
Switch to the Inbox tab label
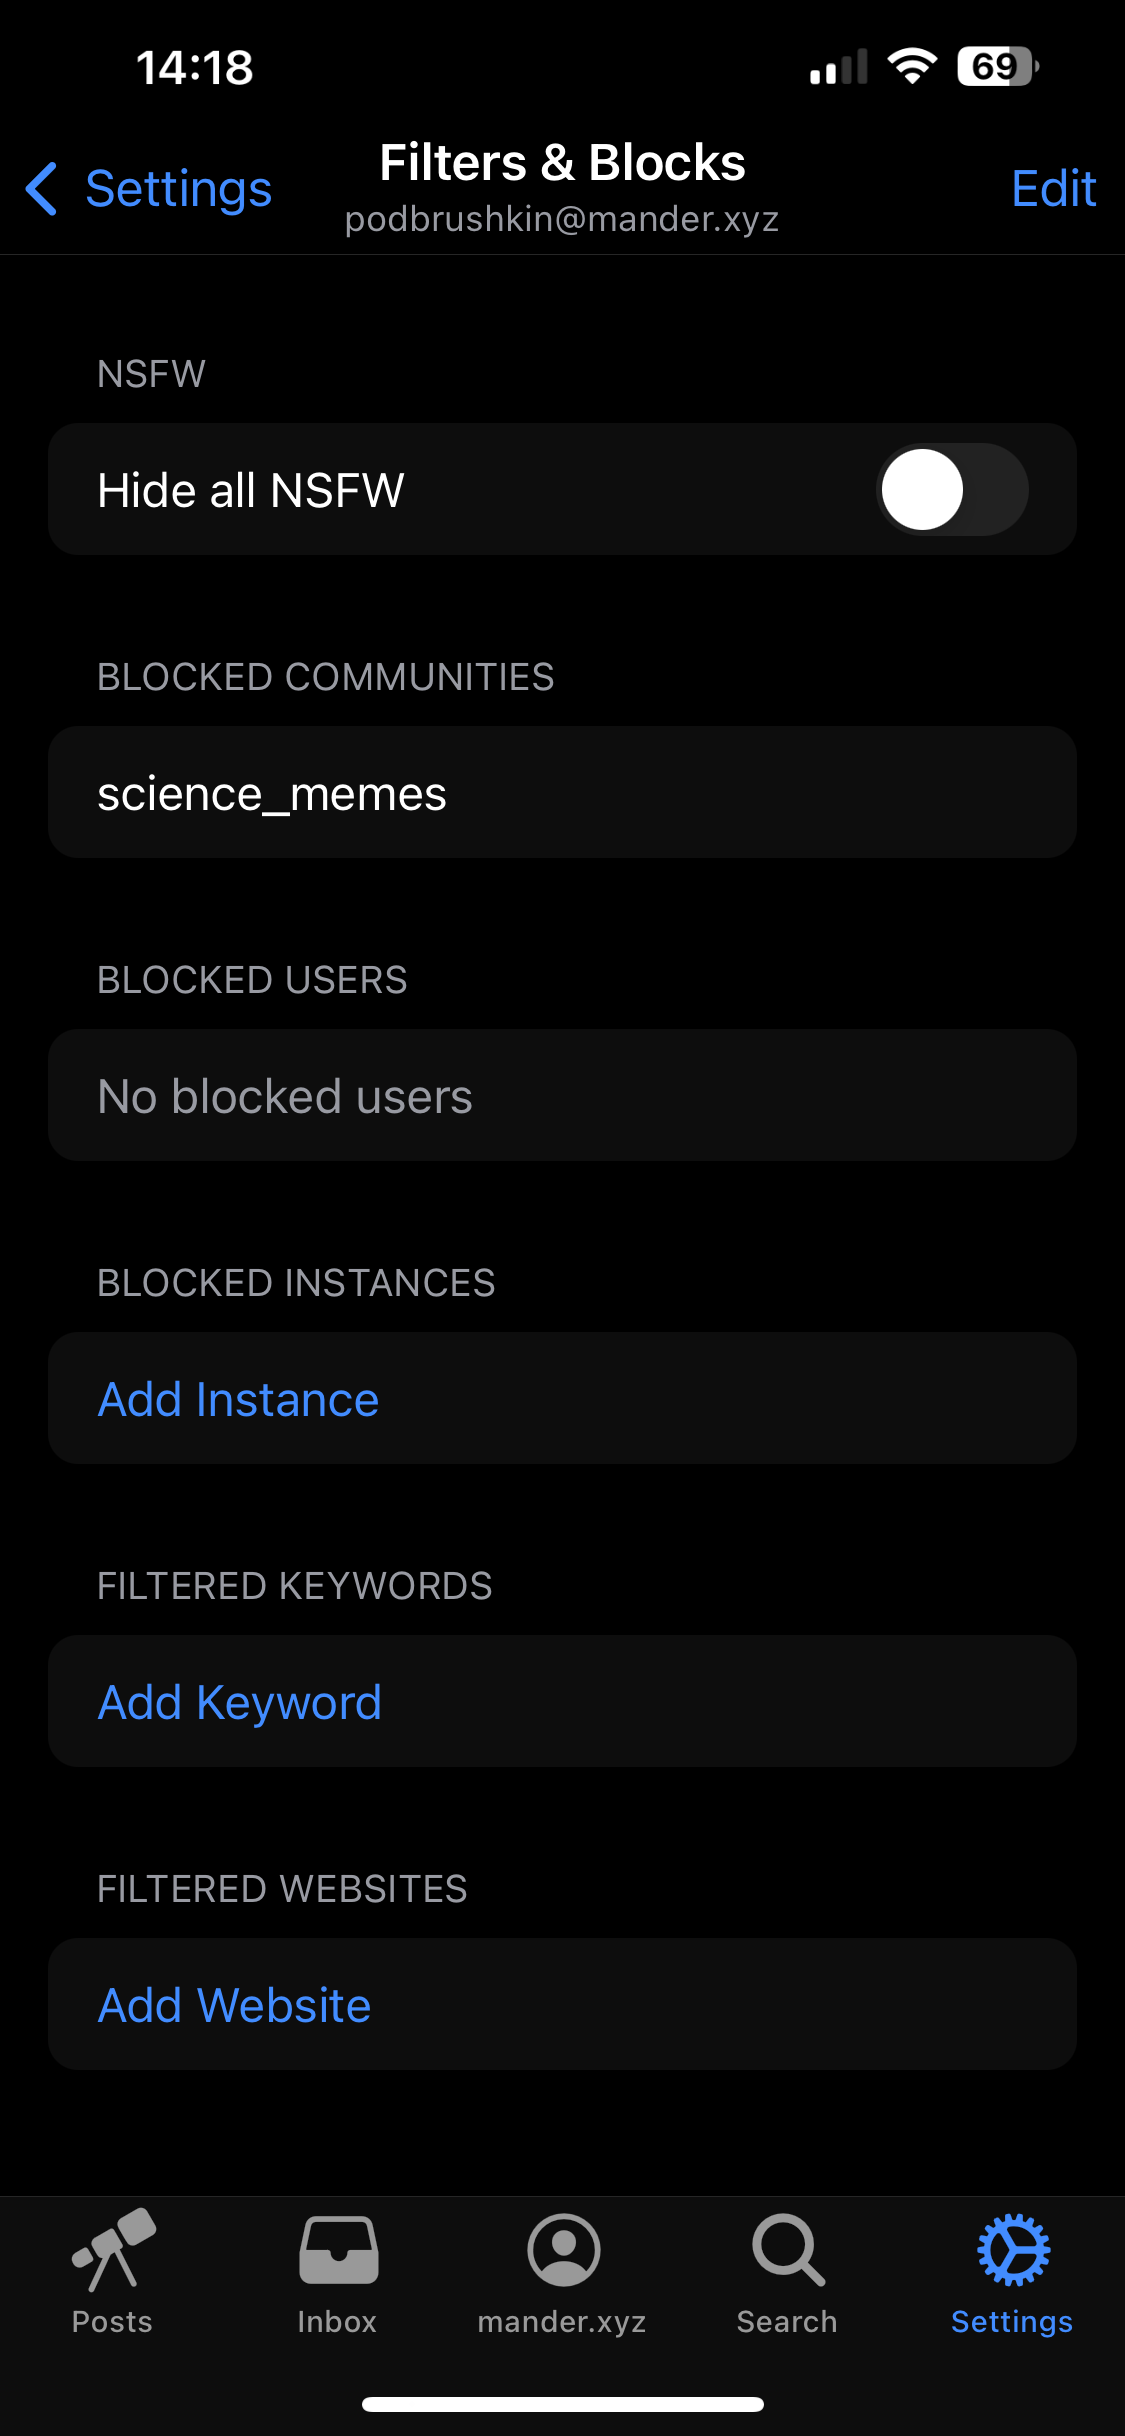337,2322
